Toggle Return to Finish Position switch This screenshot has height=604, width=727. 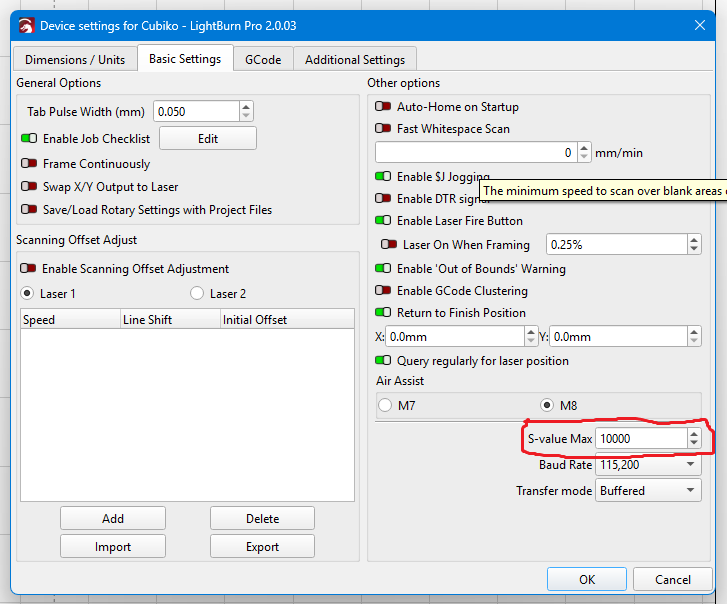383,312
